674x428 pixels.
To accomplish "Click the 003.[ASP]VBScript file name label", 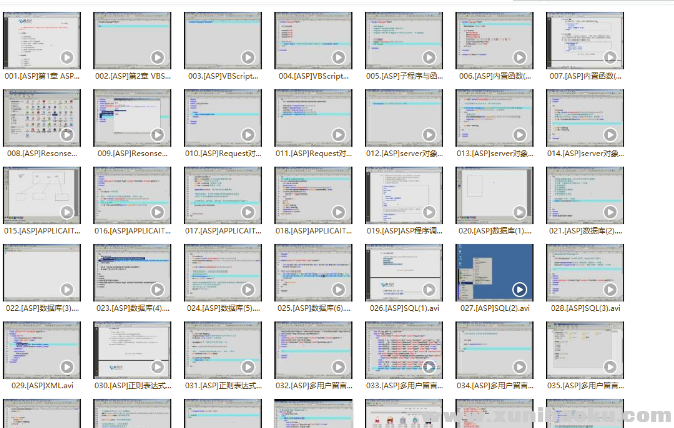I will [220, 76].
